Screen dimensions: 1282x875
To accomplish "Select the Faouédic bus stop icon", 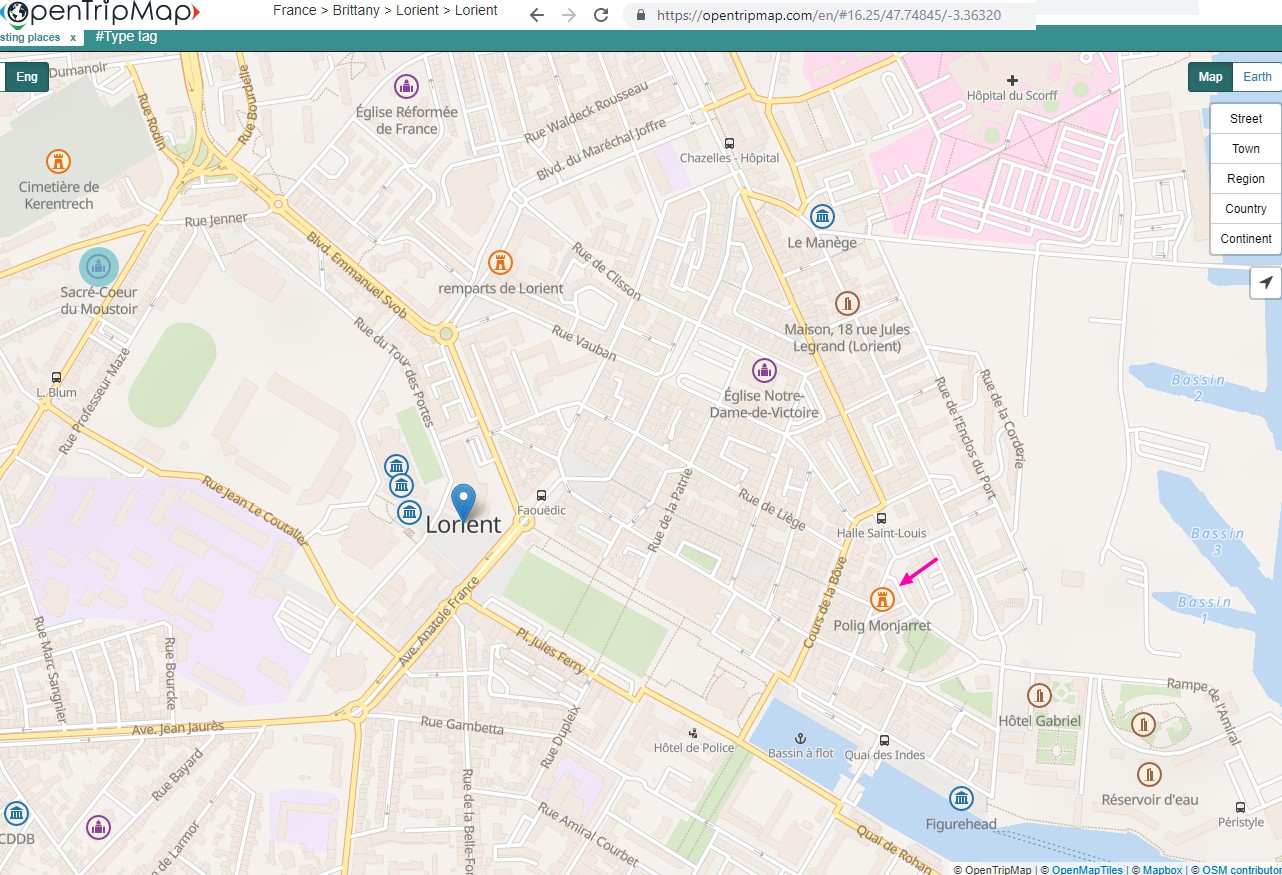I will tap(542, 495).
